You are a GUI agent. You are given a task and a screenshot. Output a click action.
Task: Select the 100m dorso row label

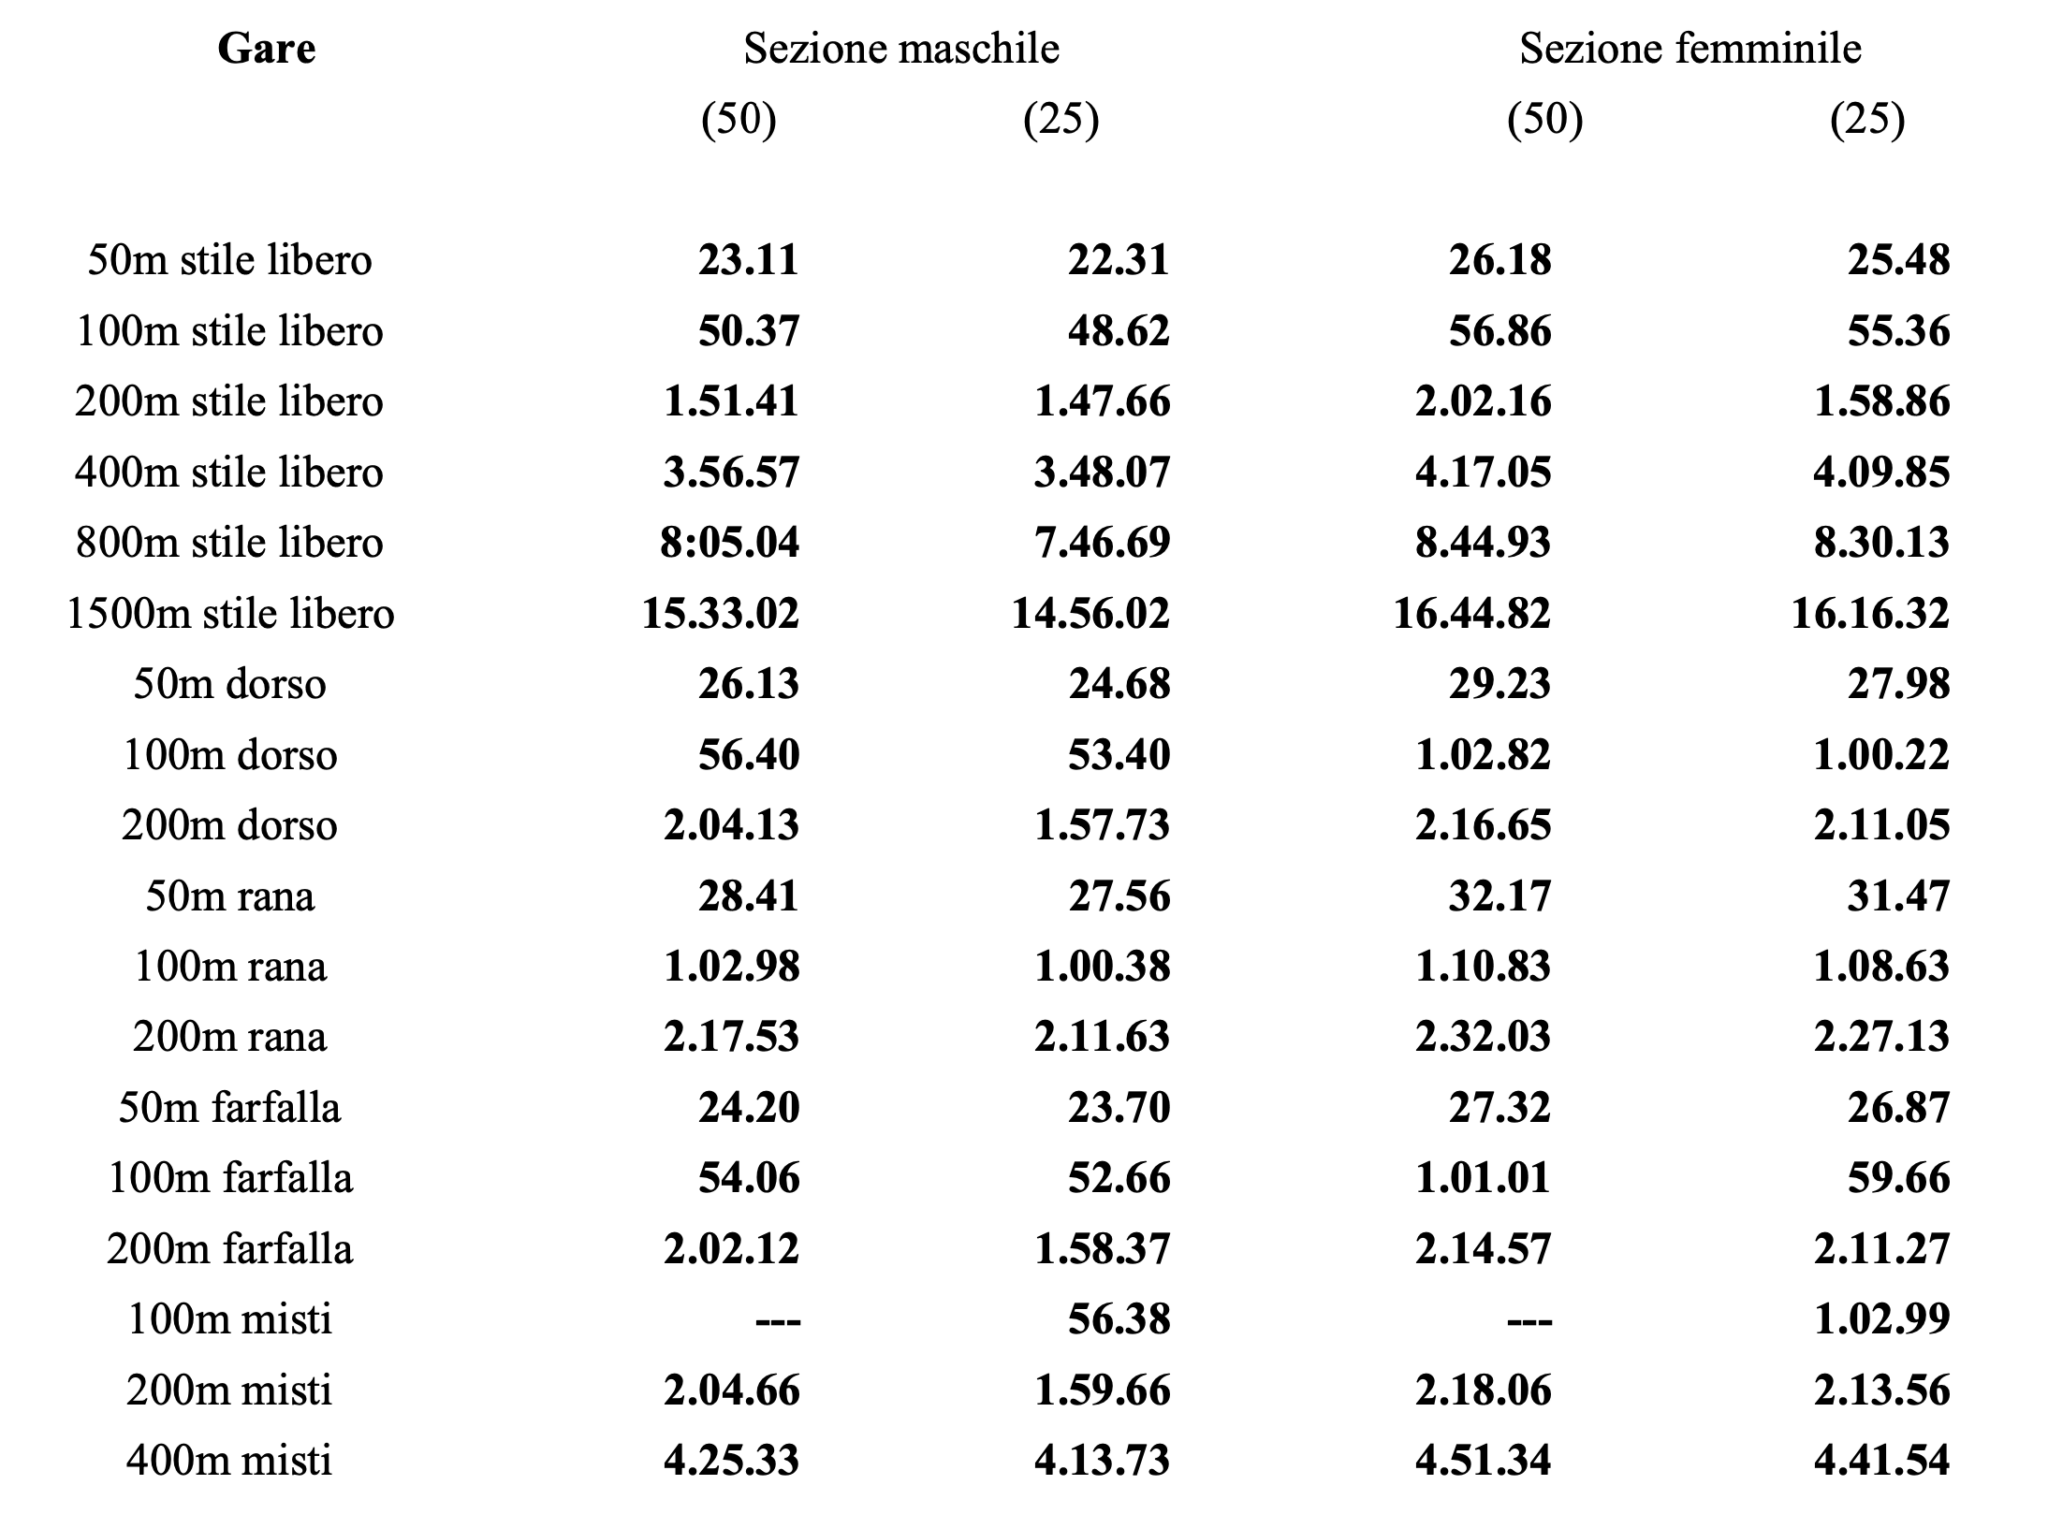coord(230,754)
